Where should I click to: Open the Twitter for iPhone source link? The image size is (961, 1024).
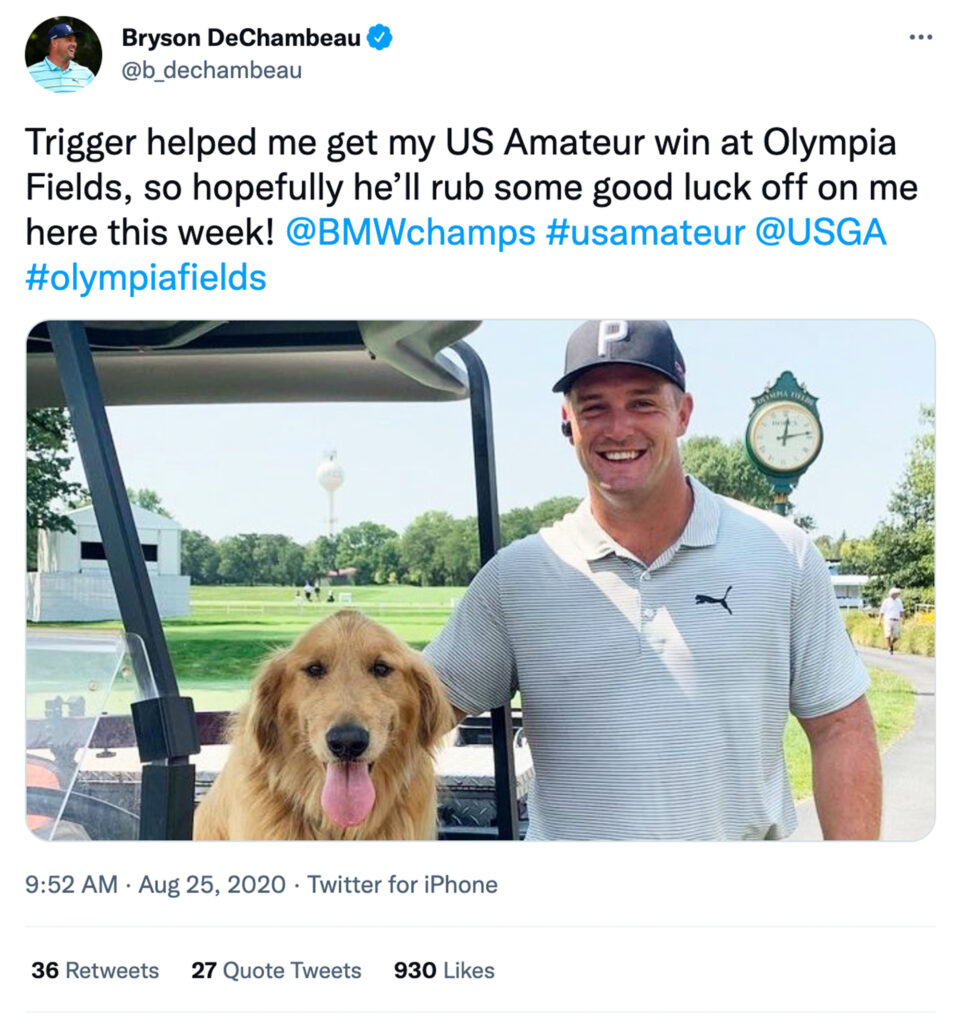click(x=402, y=885)
